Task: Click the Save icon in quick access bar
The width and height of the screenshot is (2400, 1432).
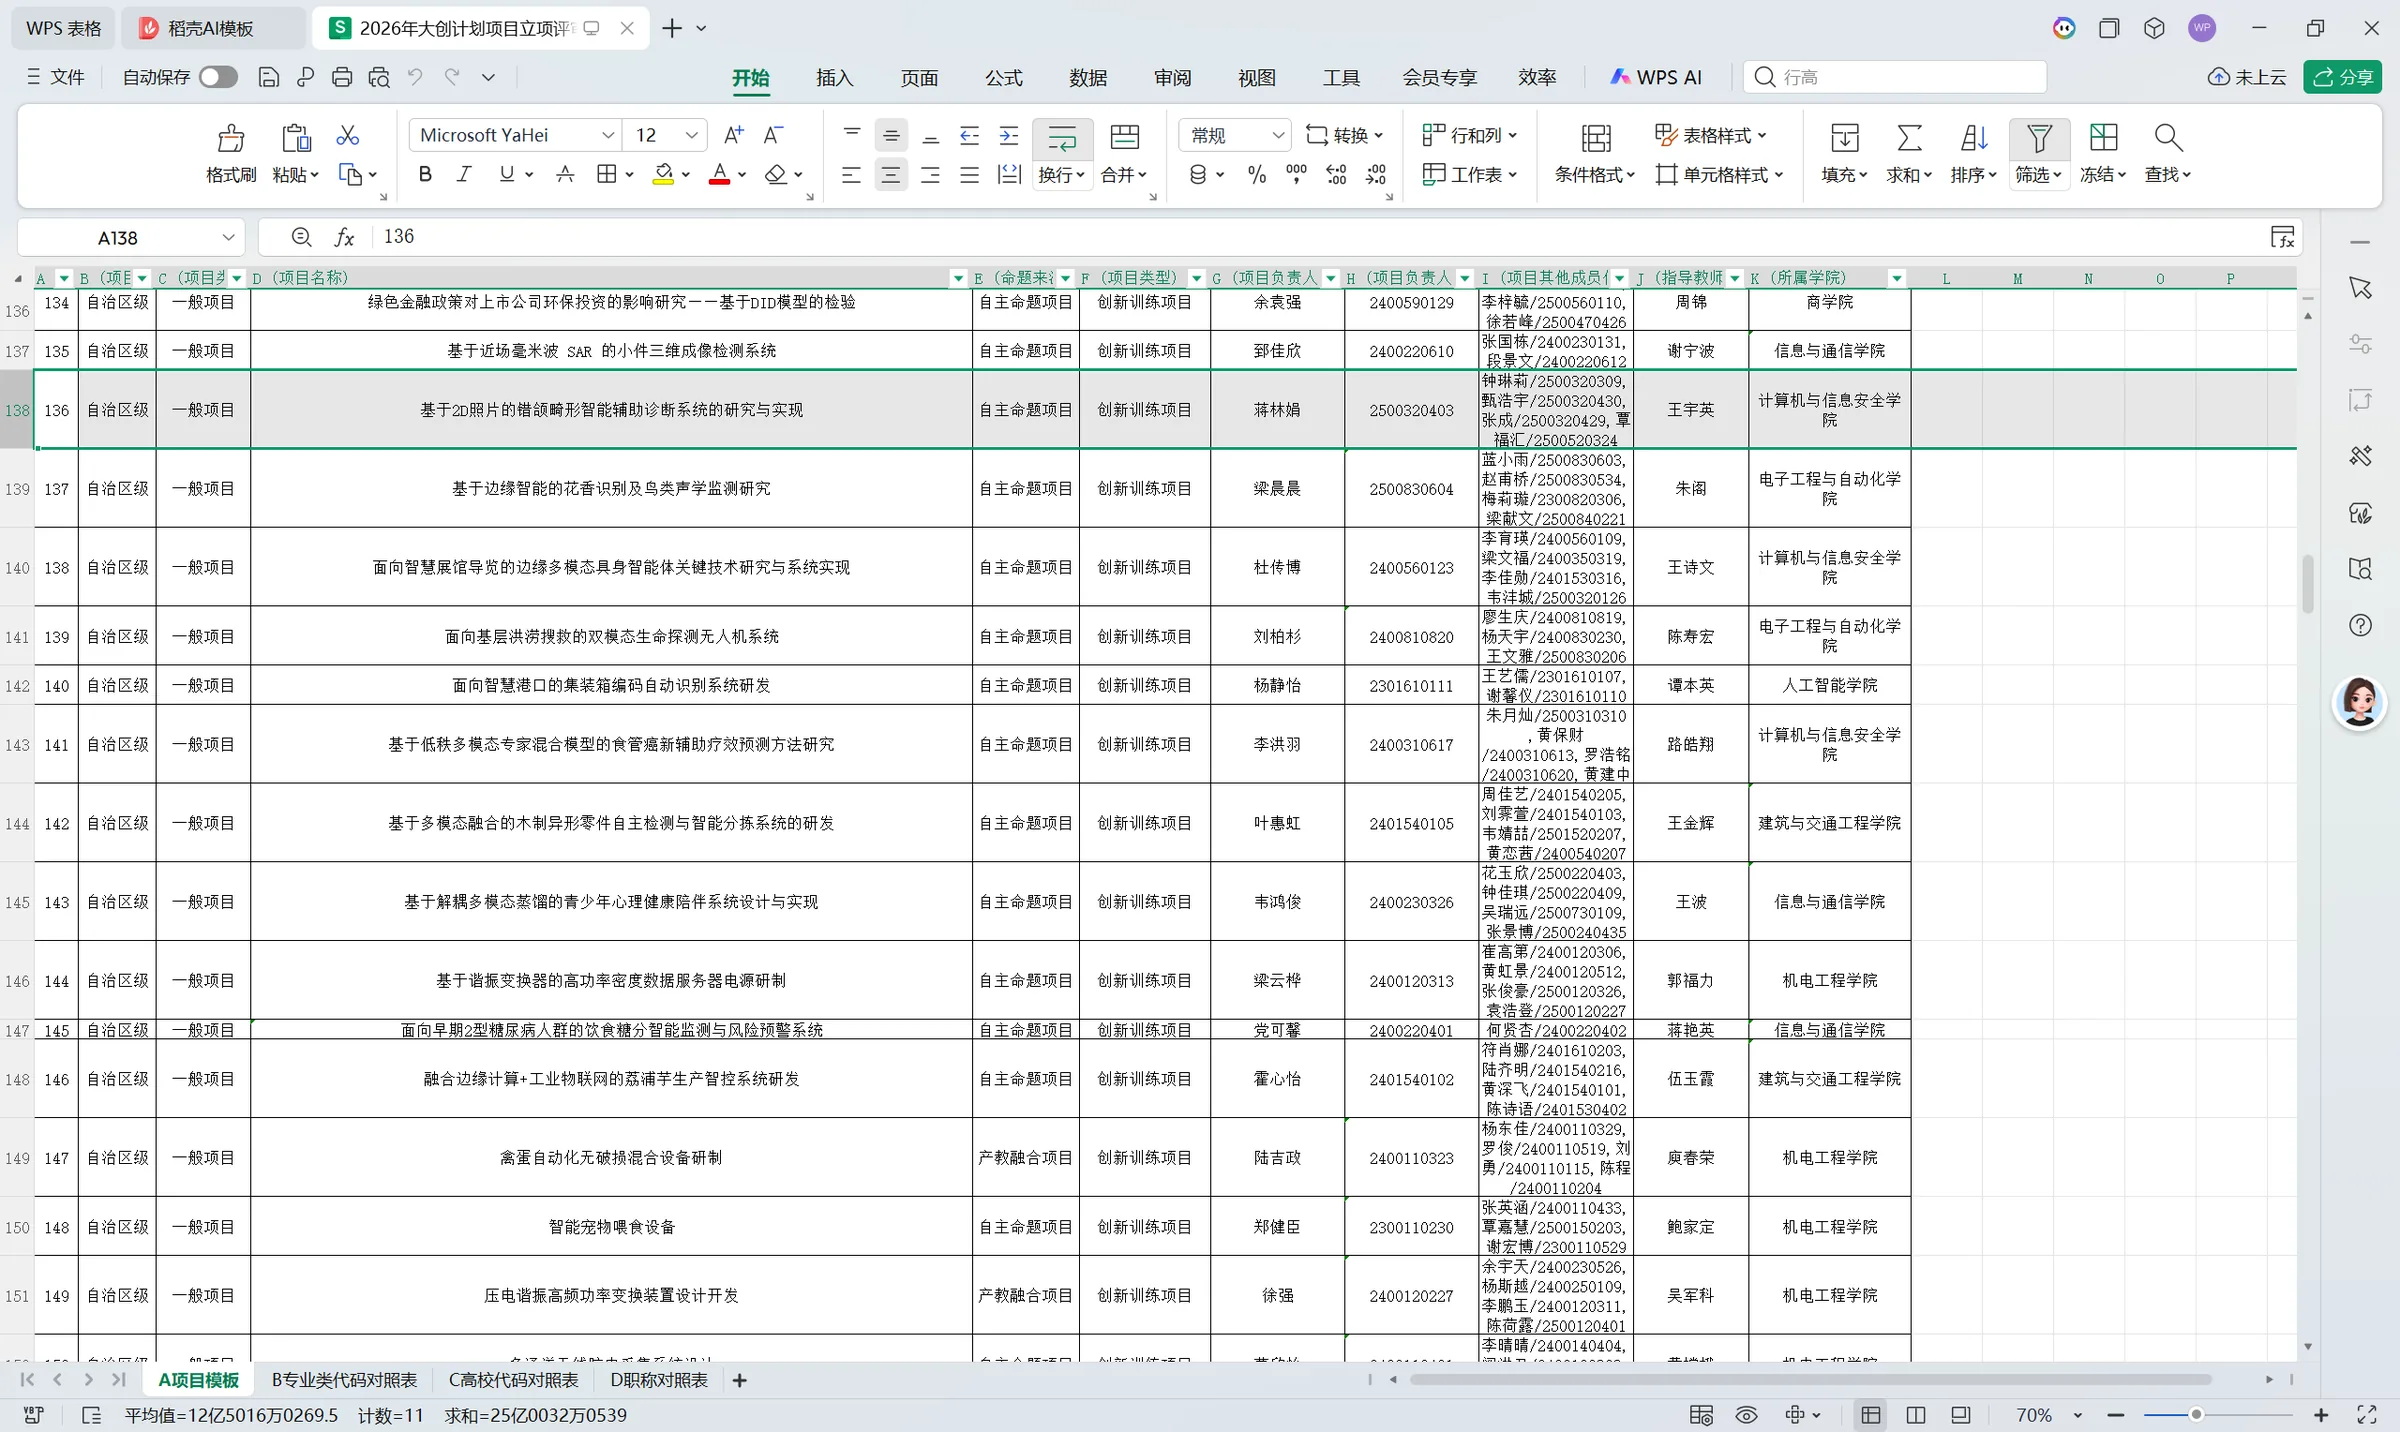Action: 268,77
